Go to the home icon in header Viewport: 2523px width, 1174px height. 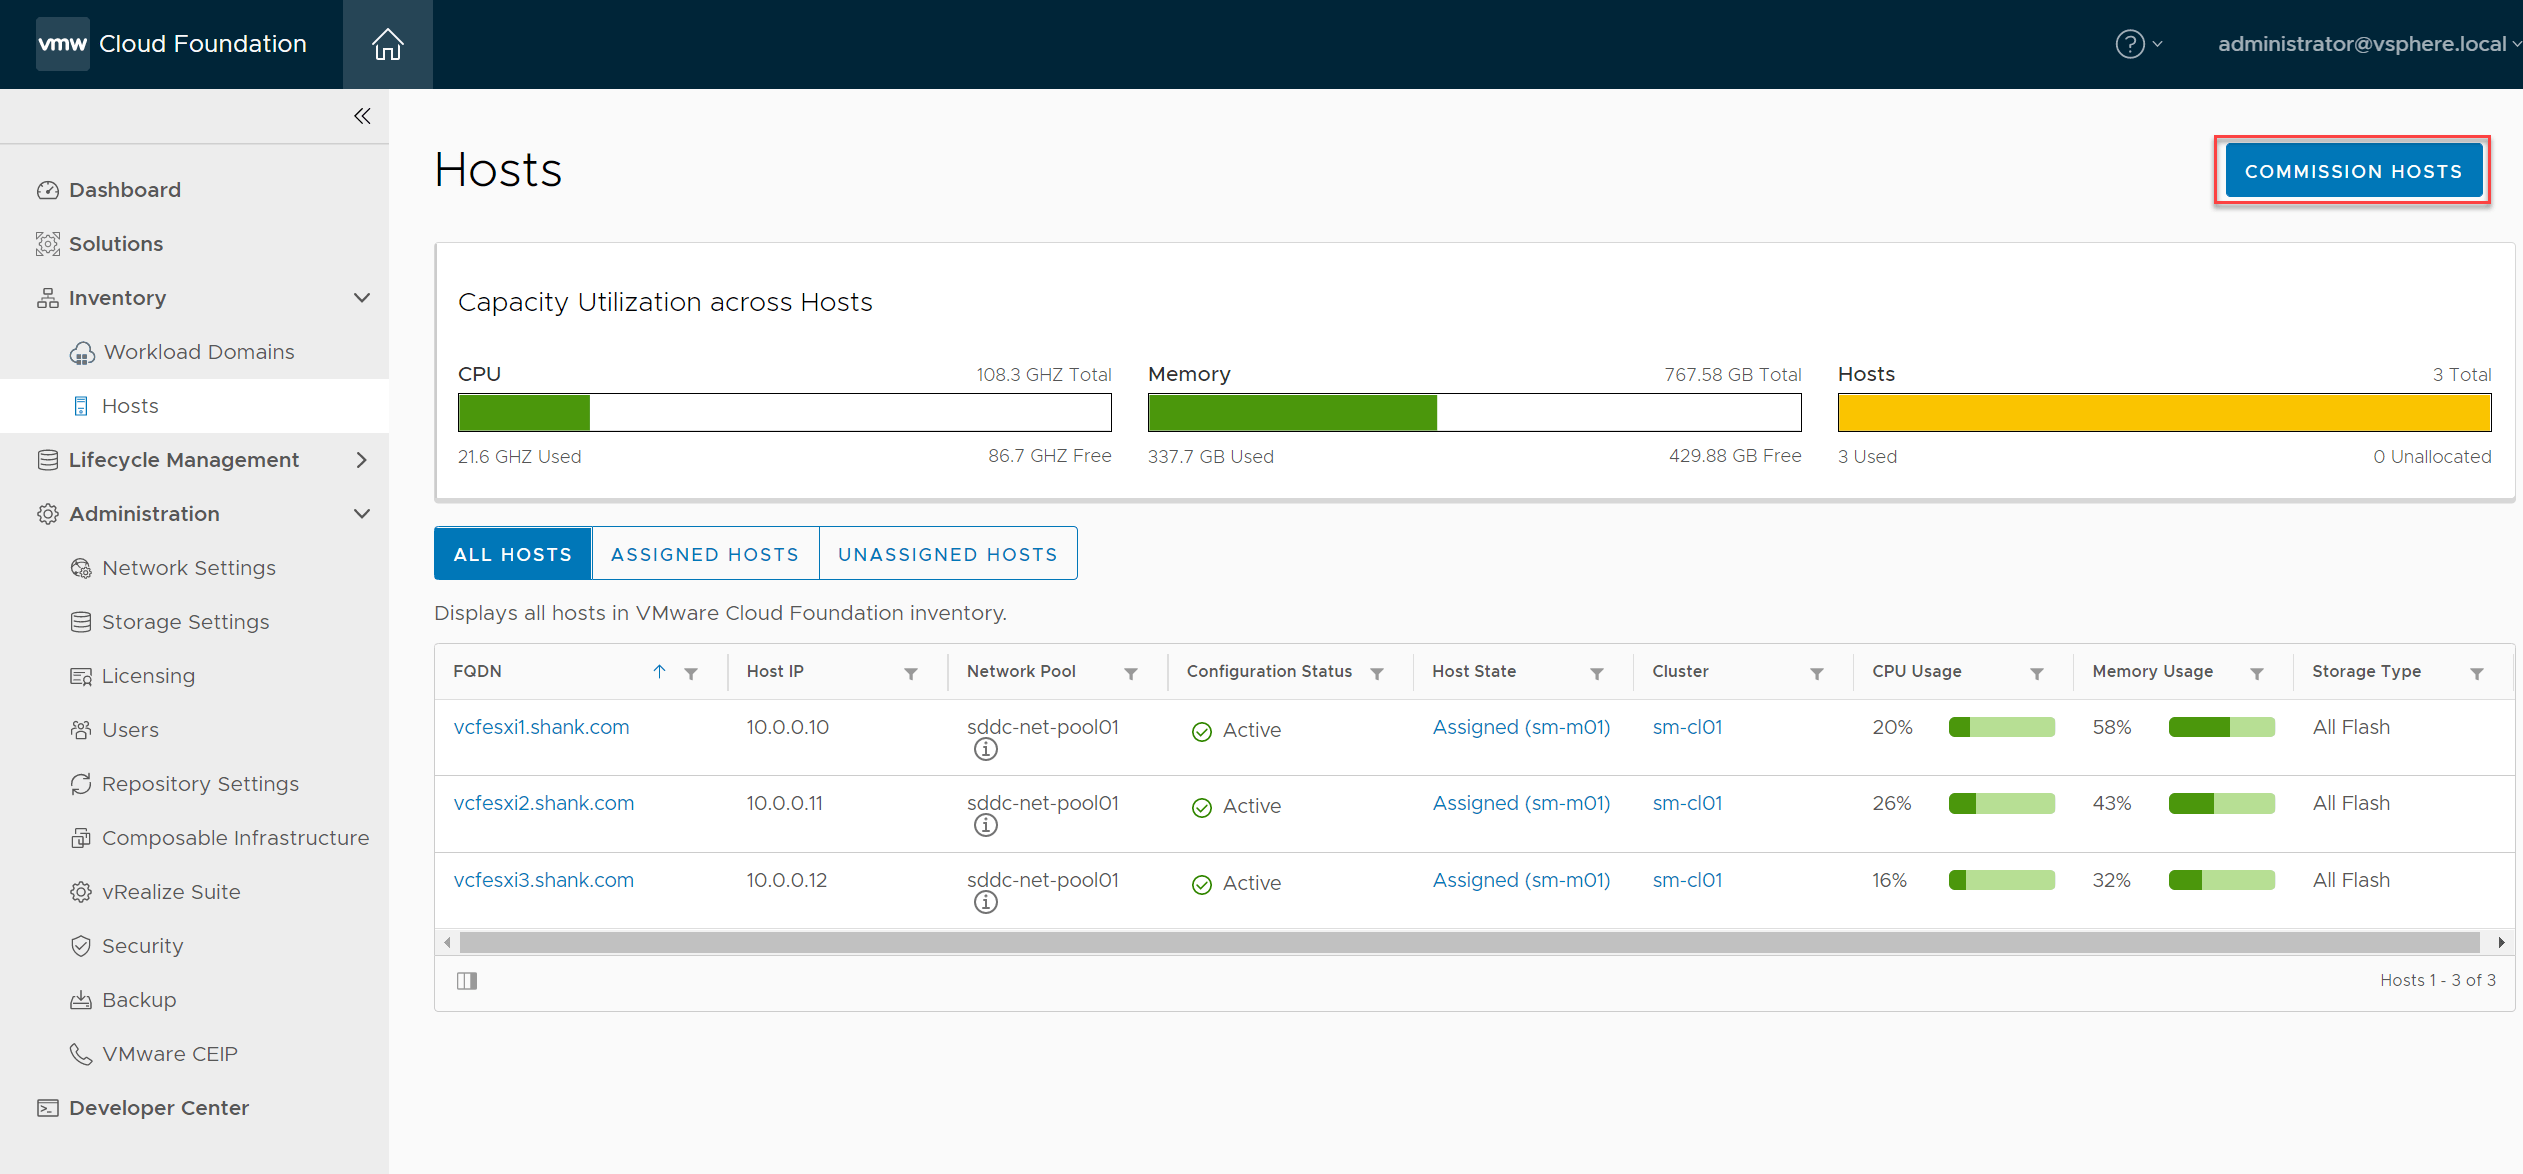[387, 44]
